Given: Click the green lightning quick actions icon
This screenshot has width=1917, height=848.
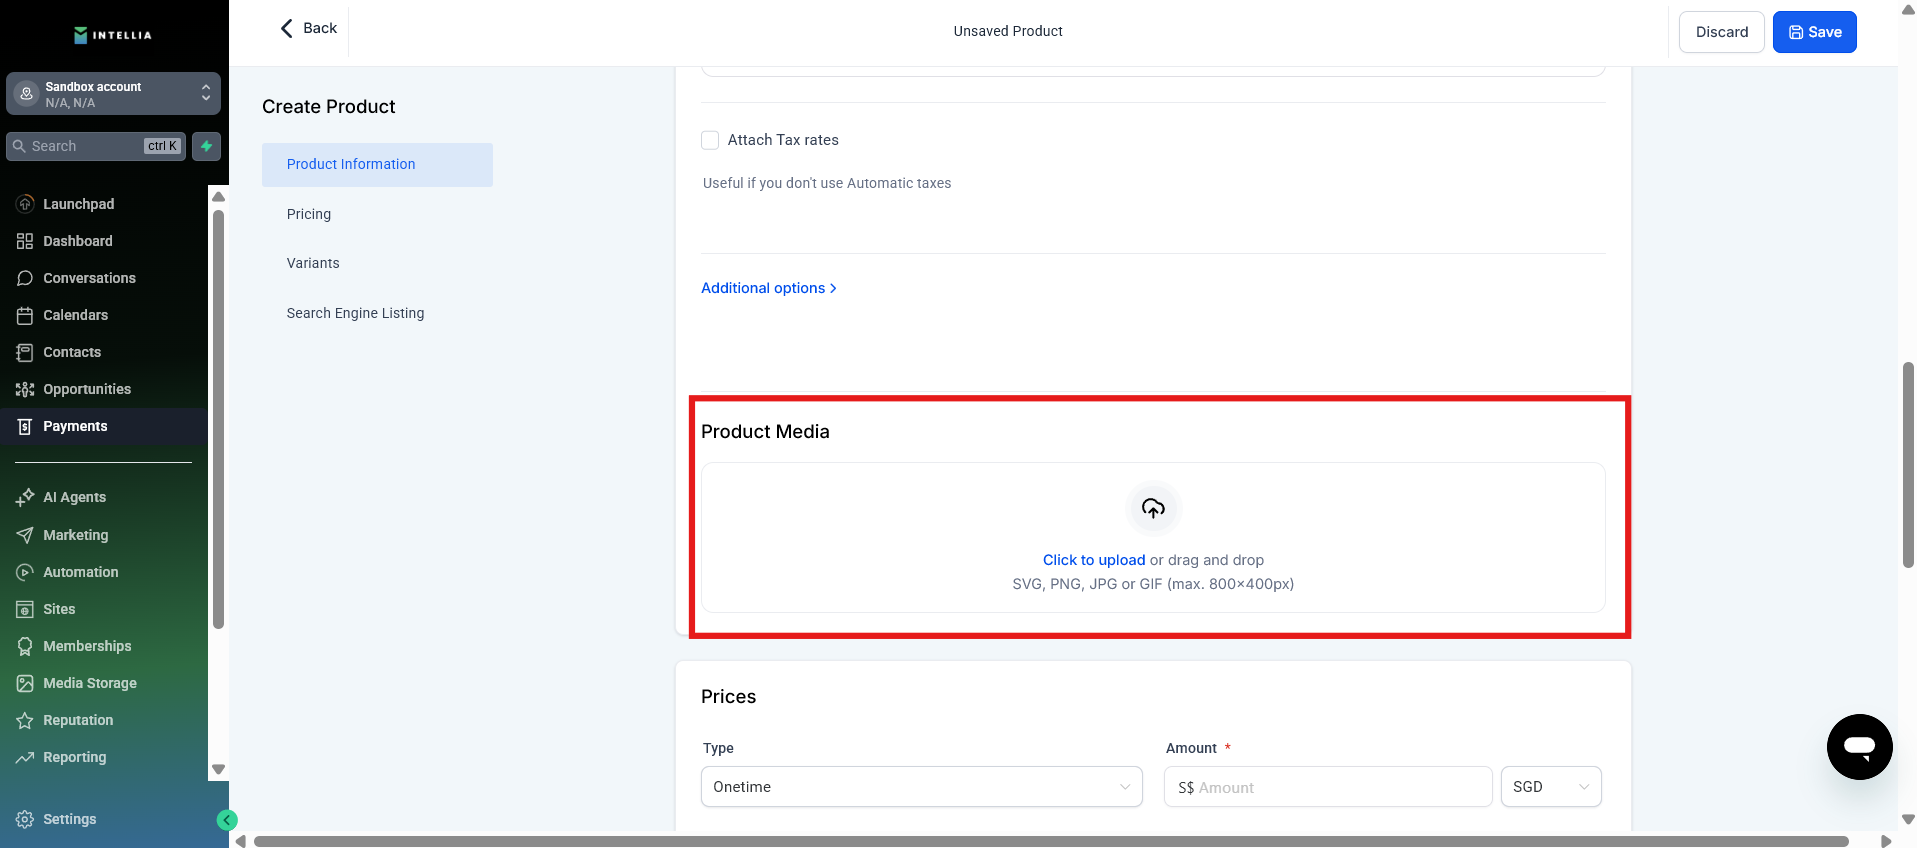Looking at the screenshot, I should [206, 146].
